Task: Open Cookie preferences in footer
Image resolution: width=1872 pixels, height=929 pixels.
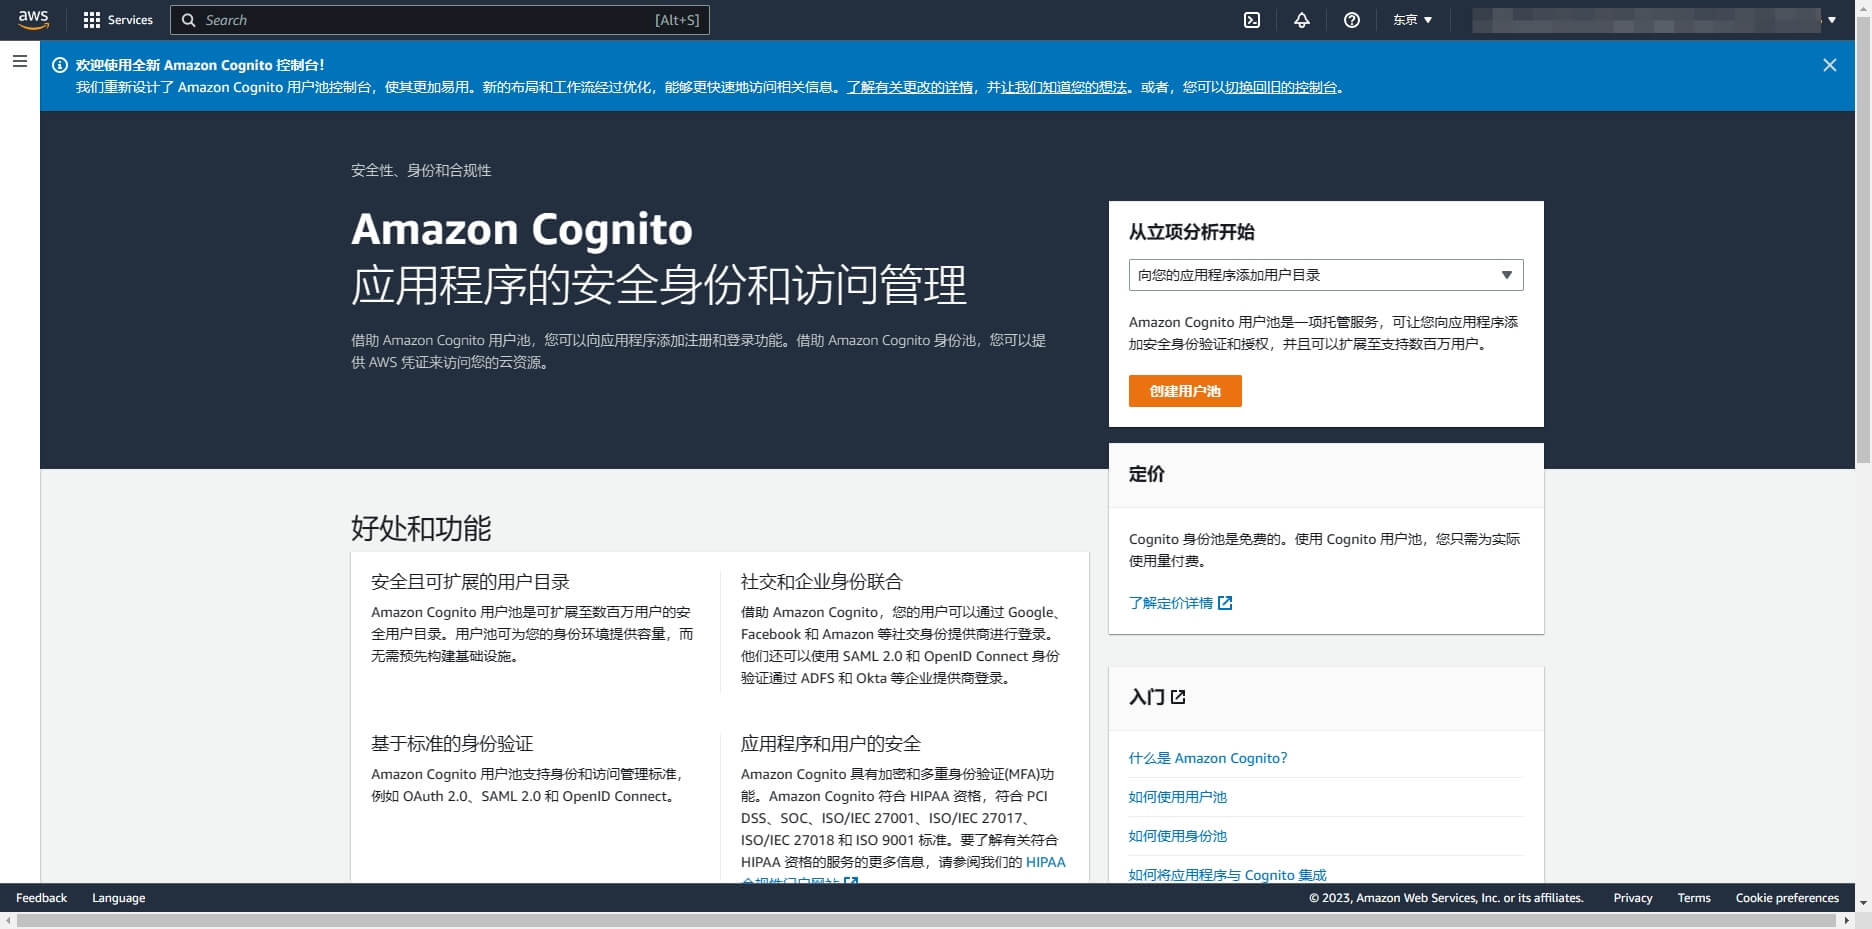Action: point(1786,898)
